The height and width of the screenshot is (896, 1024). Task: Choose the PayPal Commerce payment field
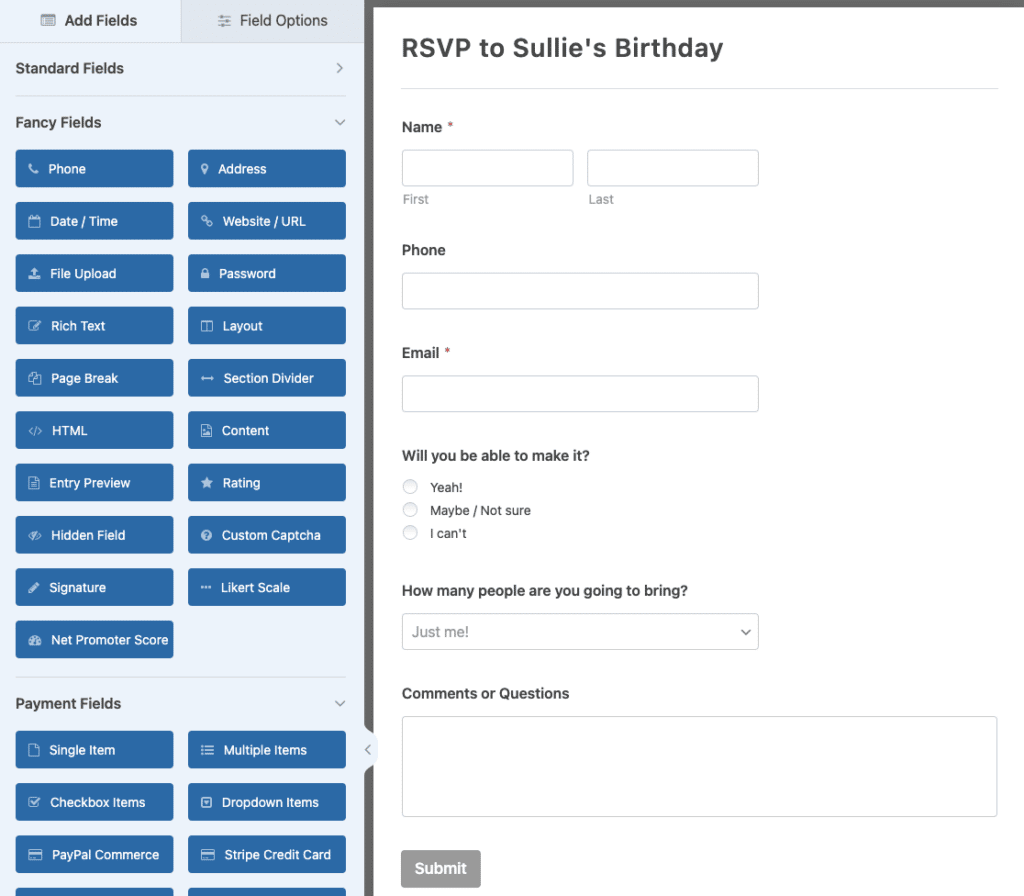click(93, 854)
